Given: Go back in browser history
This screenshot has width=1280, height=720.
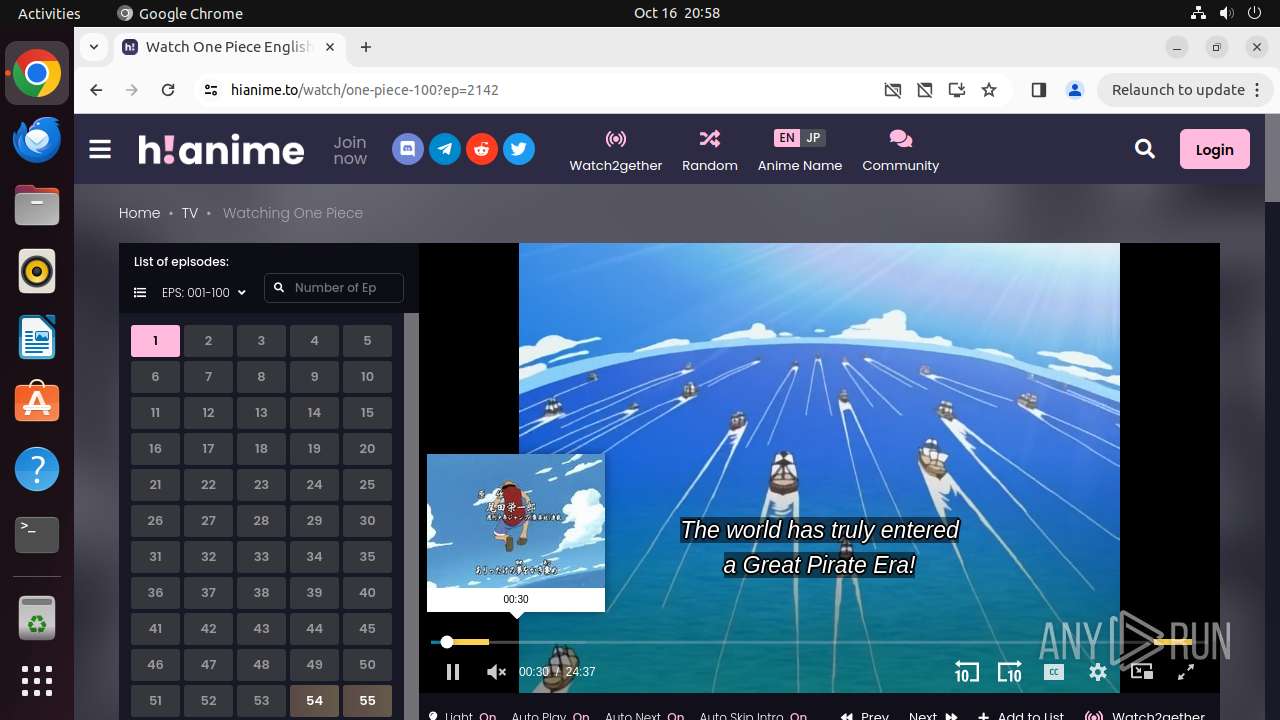Looking at the screenshot, I should (x=96, y=90).
